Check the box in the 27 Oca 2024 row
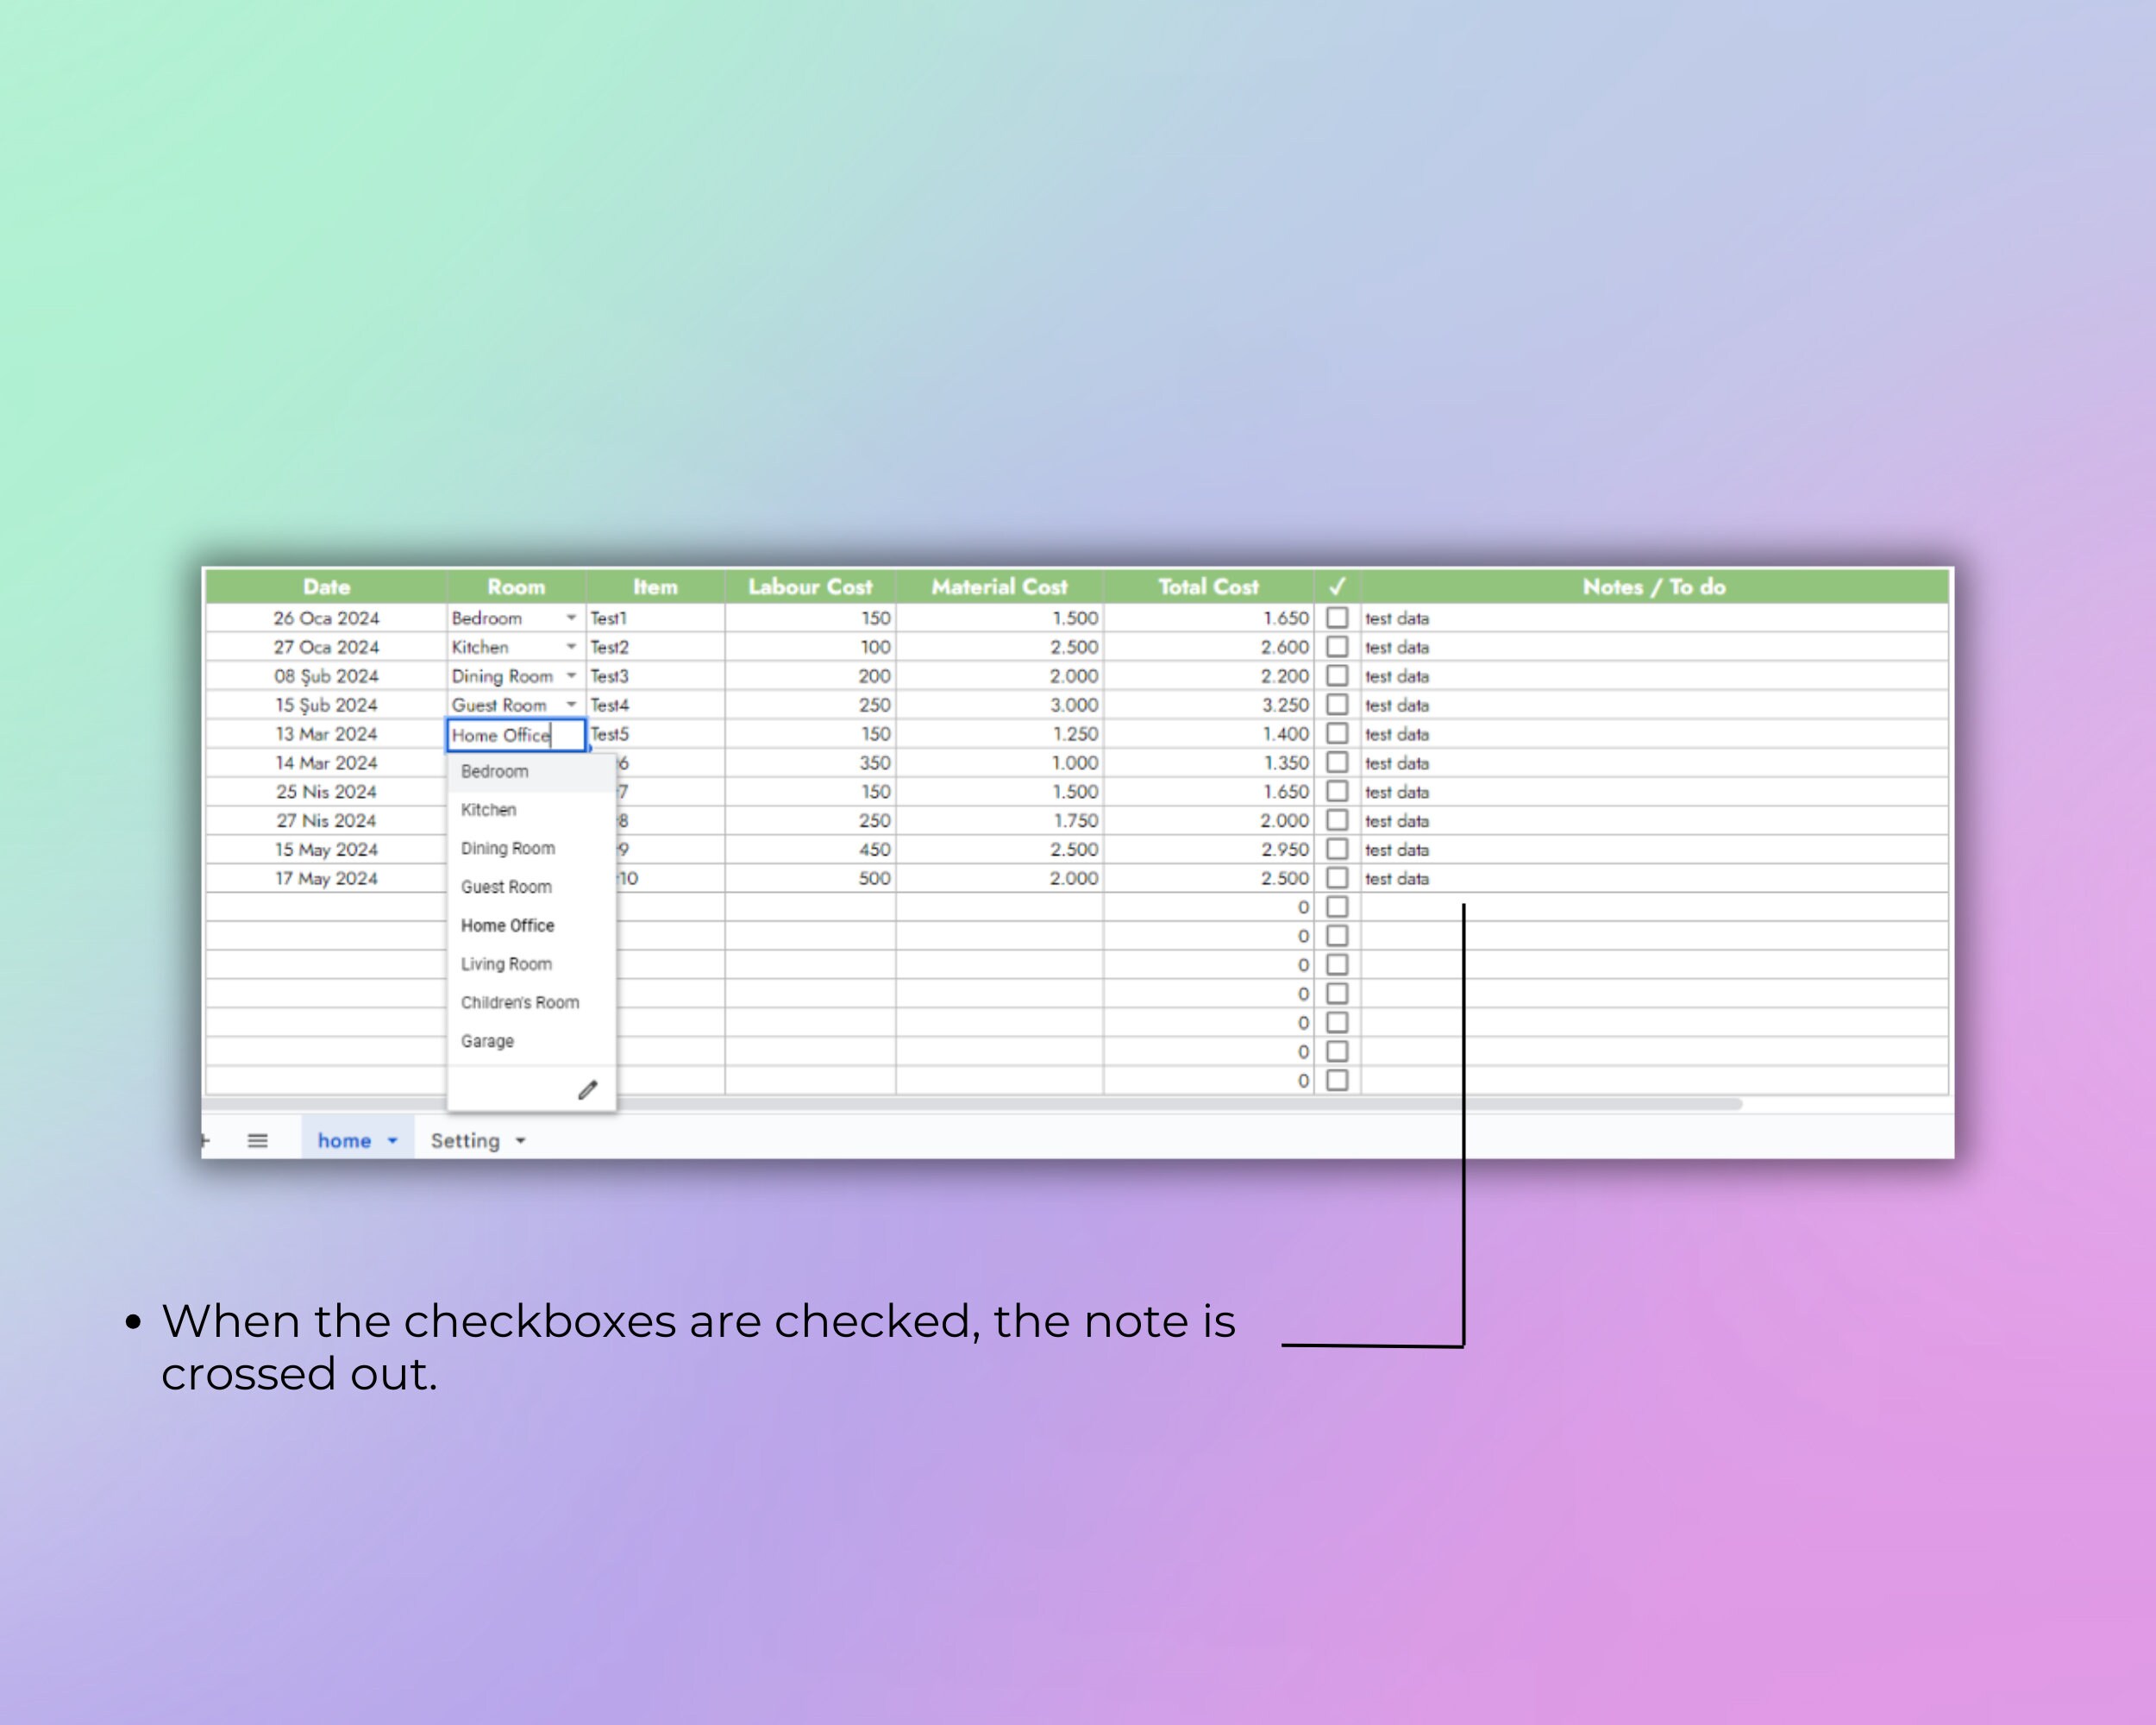2156x1725 pixels. click(x=1337, y=647)
